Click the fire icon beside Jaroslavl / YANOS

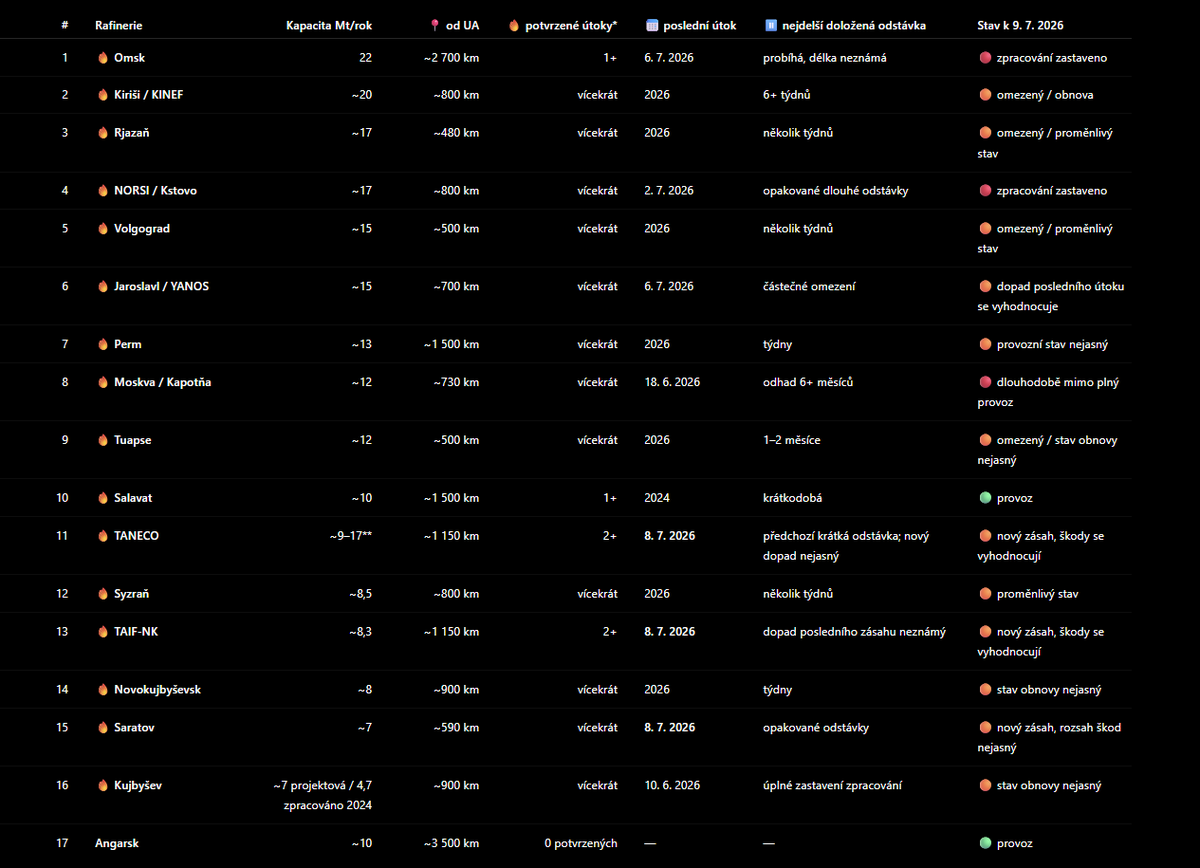pyautogui.click(x=102, y=287)
